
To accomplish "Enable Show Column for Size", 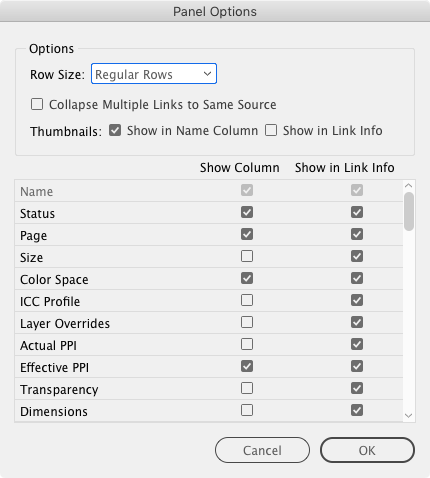I will [x=247, y=256].
